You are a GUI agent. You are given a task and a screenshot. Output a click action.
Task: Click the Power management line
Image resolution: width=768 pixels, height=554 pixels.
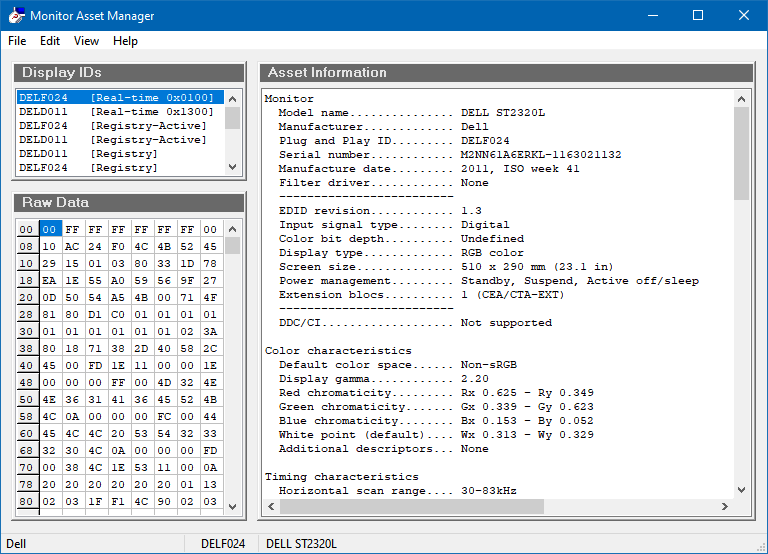coord(489,281)
